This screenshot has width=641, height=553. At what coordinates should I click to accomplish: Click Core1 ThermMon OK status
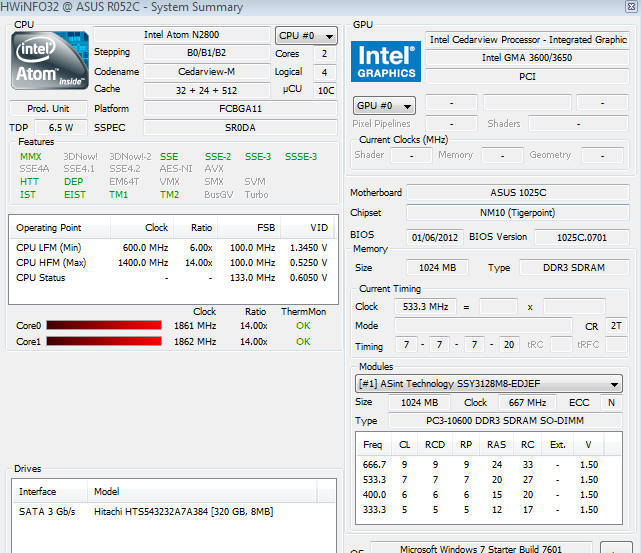tap(303, 342)
